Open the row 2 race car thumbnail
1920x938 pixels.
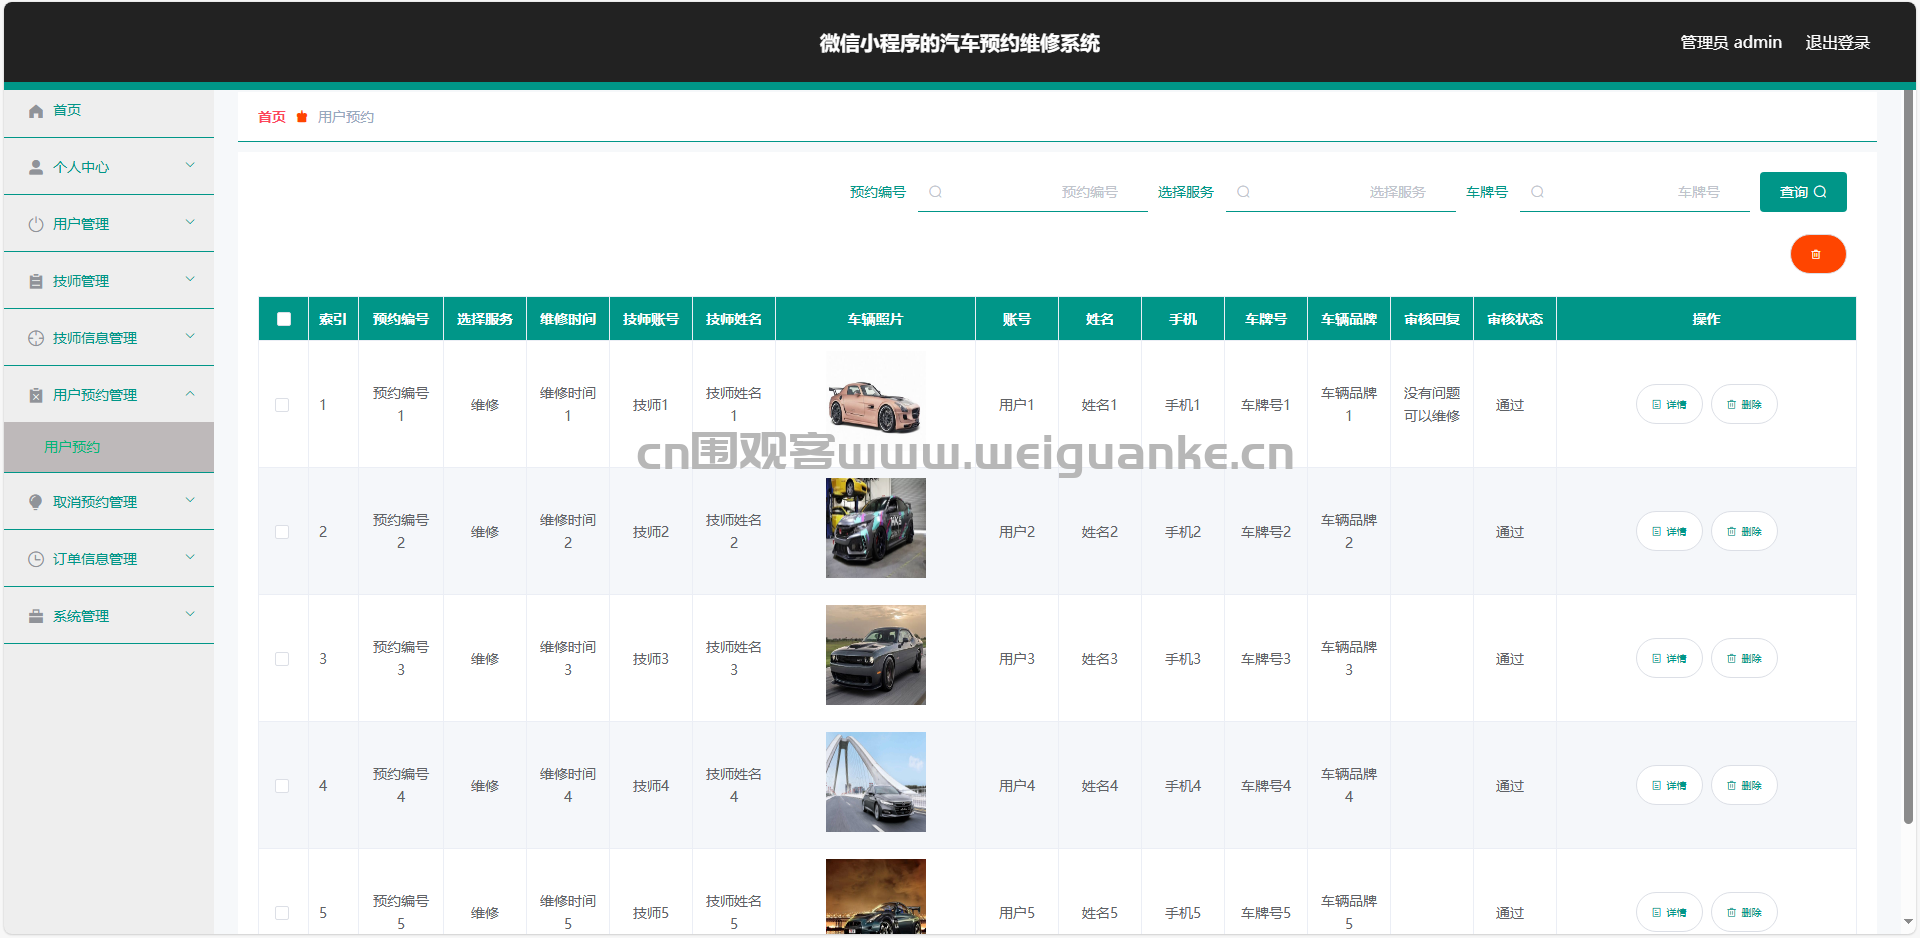pos(876,528)
